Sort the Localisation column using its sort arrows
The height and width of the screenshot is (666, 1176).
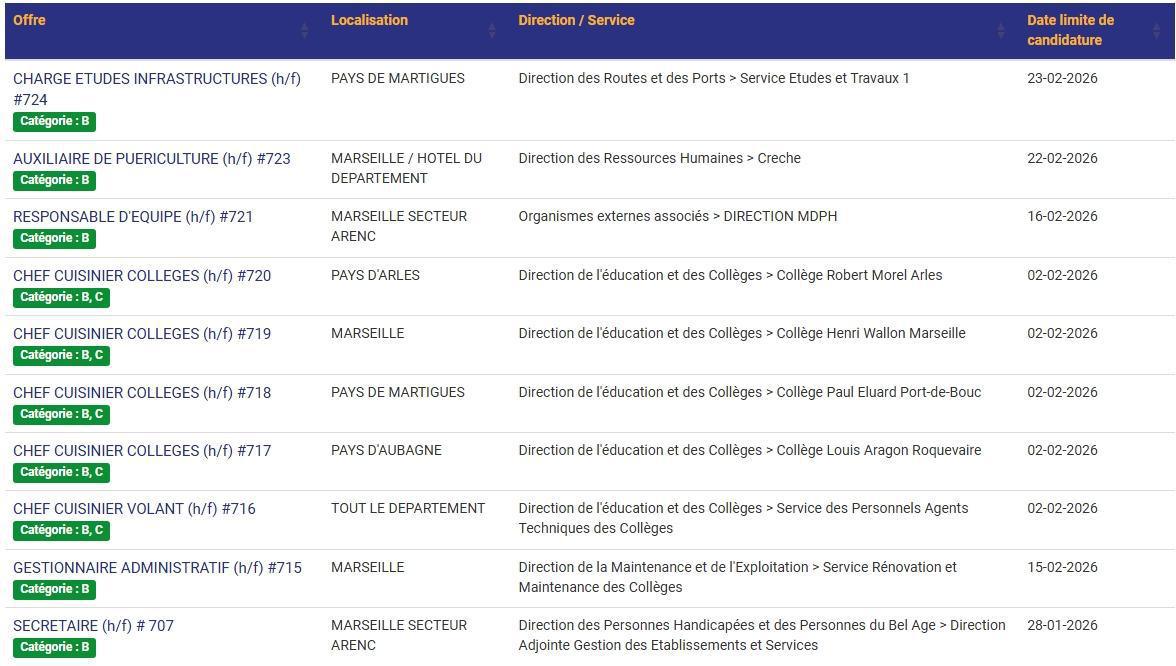[x=492, y=31]
